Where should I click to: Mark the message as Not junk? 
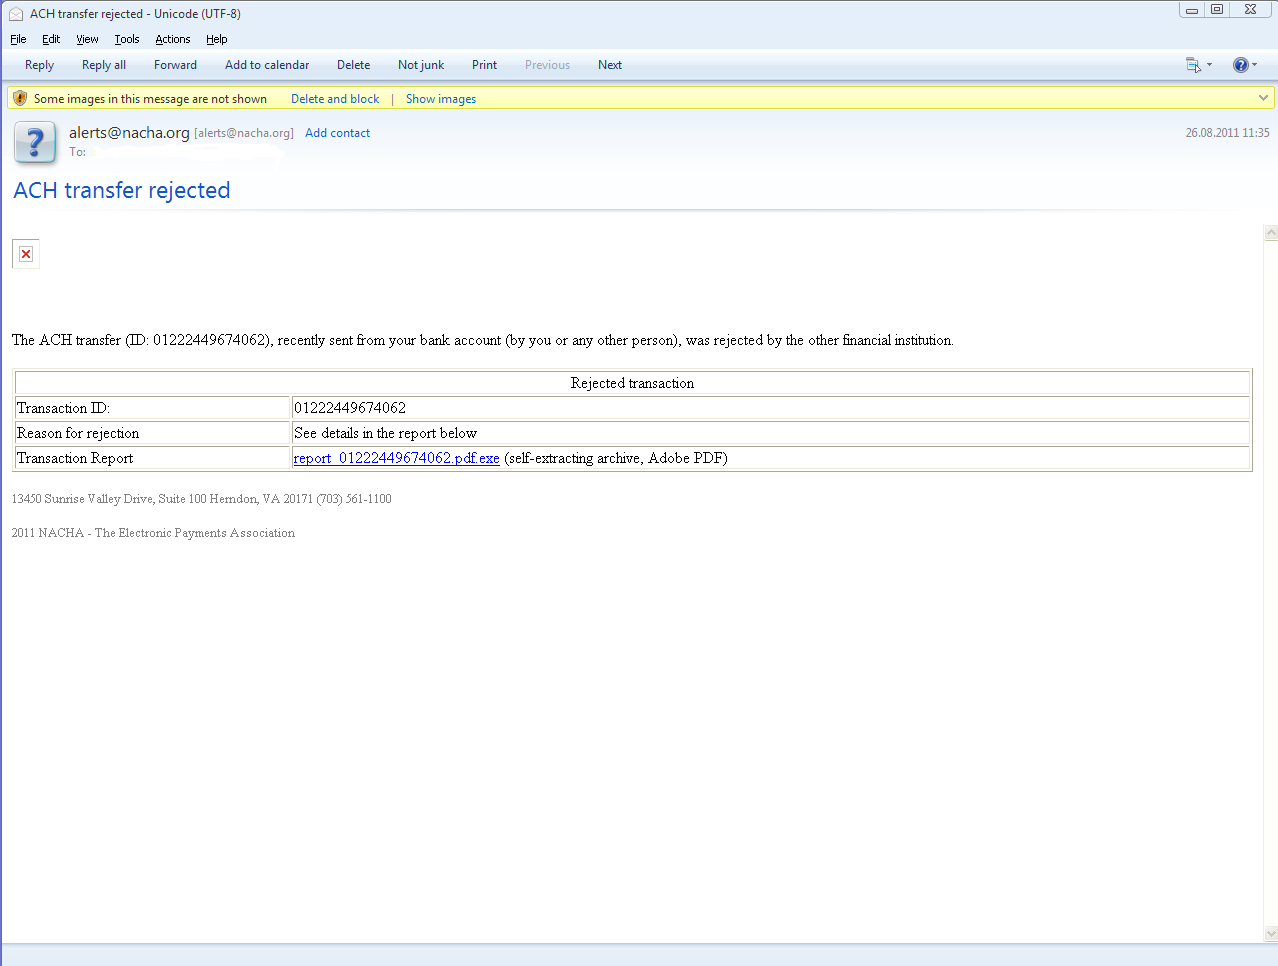point(421,65)
